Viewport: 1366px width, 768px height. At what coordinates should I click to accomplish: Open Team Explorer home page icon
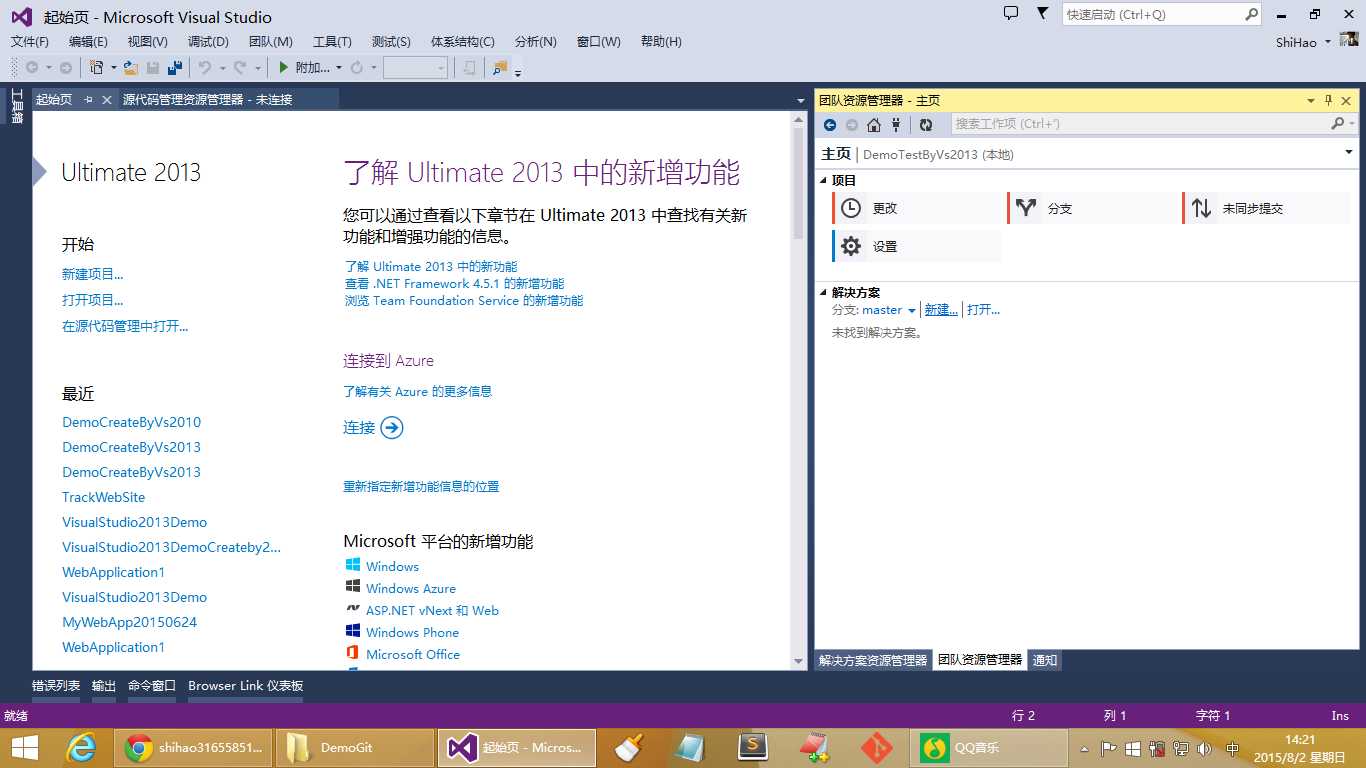(x=874, y=125)
